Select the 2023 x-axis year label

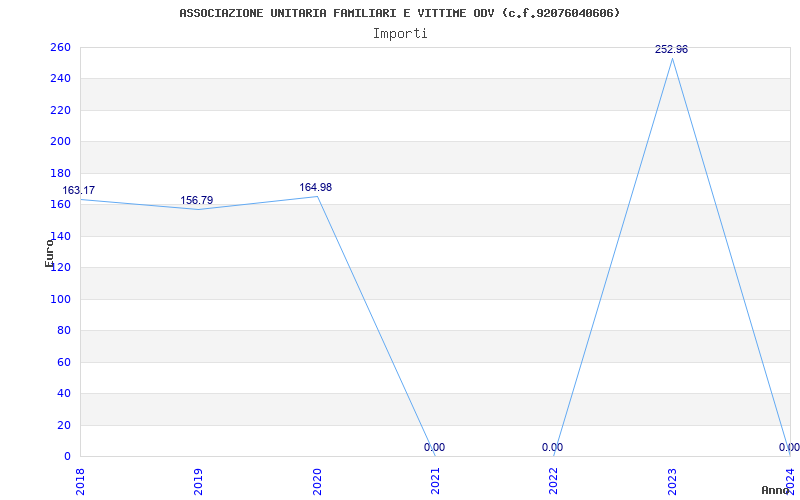pos(672,482)
